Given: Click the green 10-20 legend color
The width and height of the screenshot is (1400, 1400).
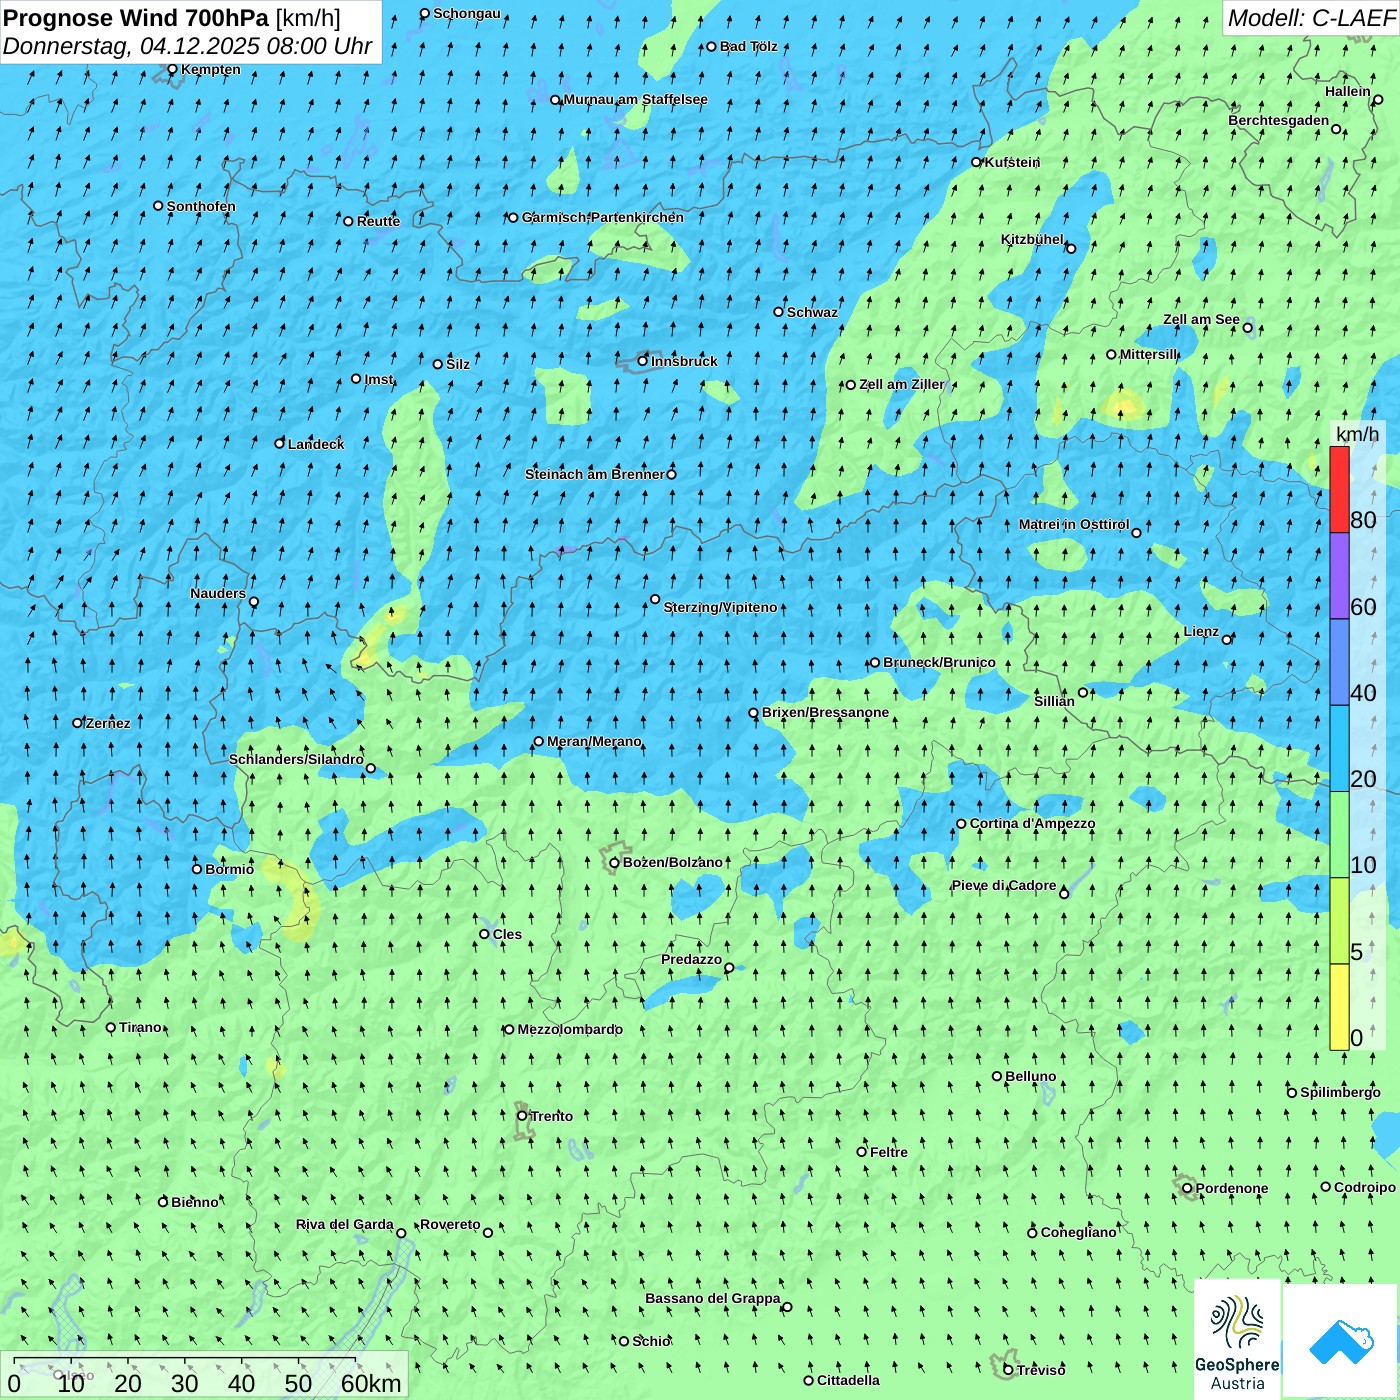Looking at the screenshot, I should 1339,835.
